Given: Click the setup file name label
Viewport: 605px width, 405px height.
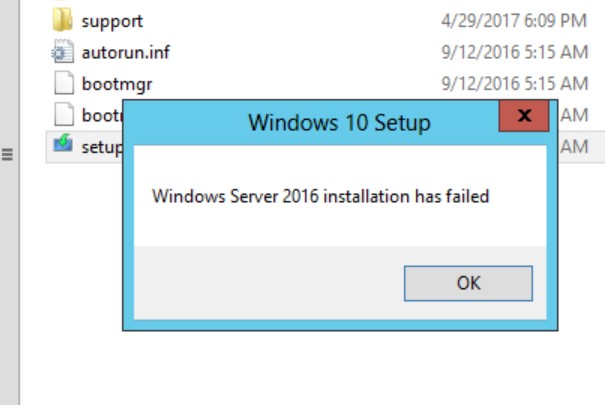Looking at the screenshot, I should (x=102, y=147).
